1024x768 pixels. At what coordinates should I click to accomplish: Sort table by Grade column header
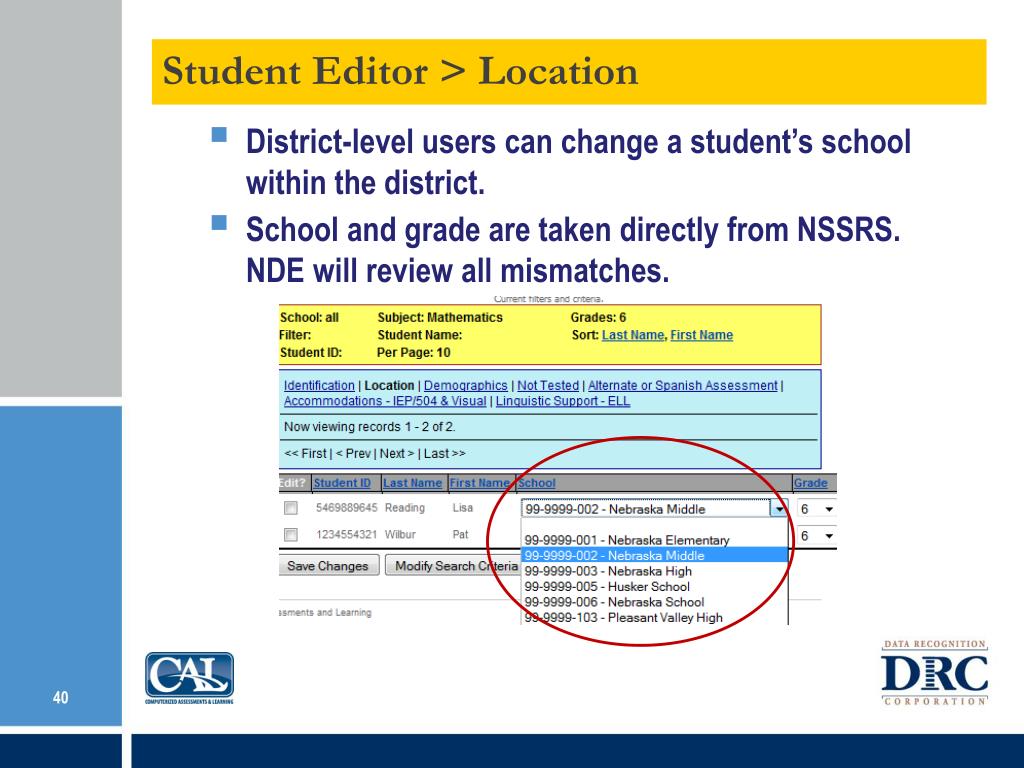pyautogui.click(x=810, y=483)
